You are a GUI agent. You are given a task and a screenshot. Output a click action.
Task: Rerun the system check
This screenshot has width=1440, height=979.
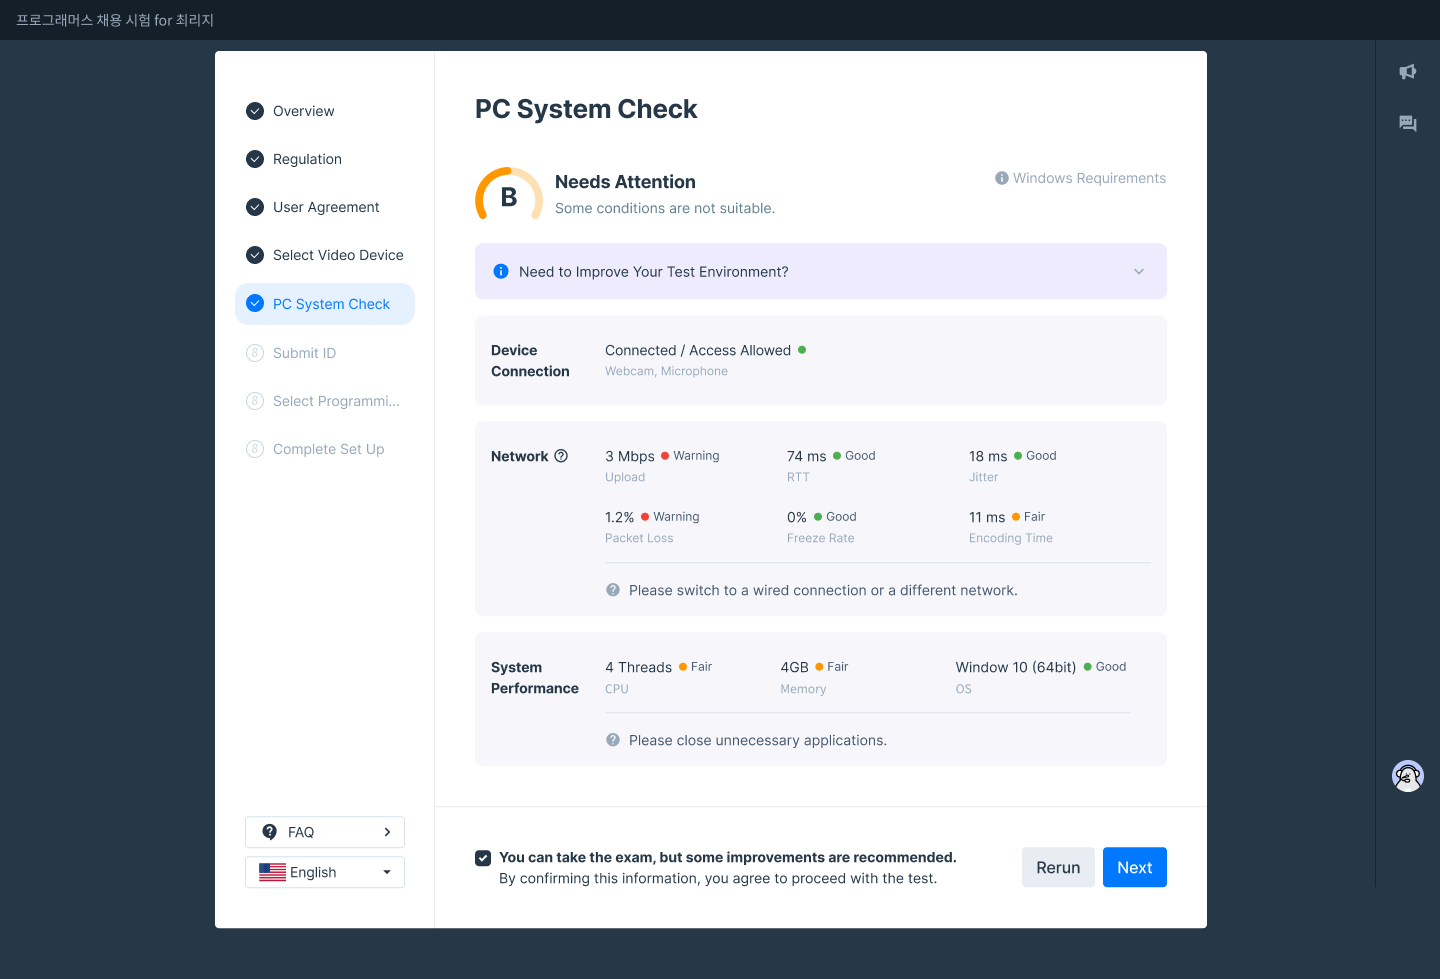click(x=1058, y=867)
